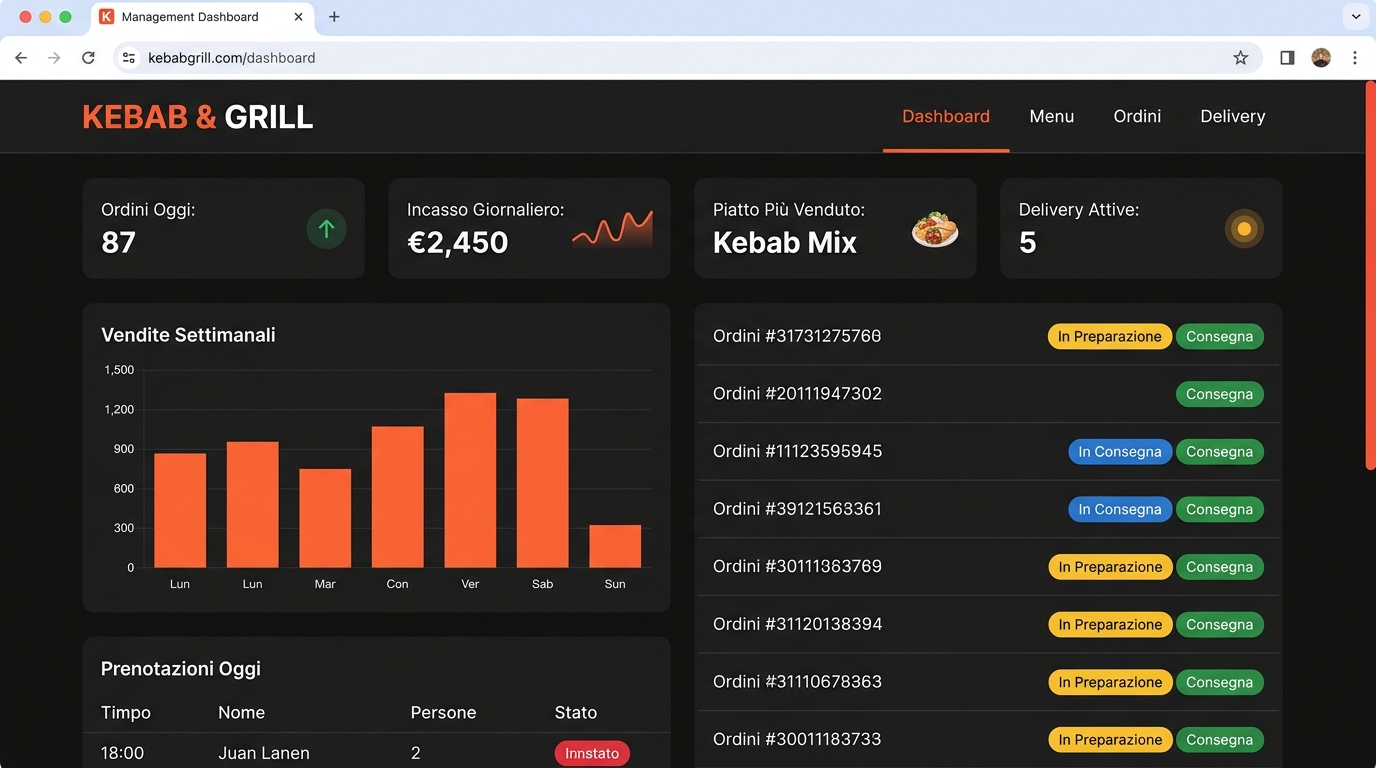Toggle In Preparazione status on order #31731275766

[x=1110, y=336]
